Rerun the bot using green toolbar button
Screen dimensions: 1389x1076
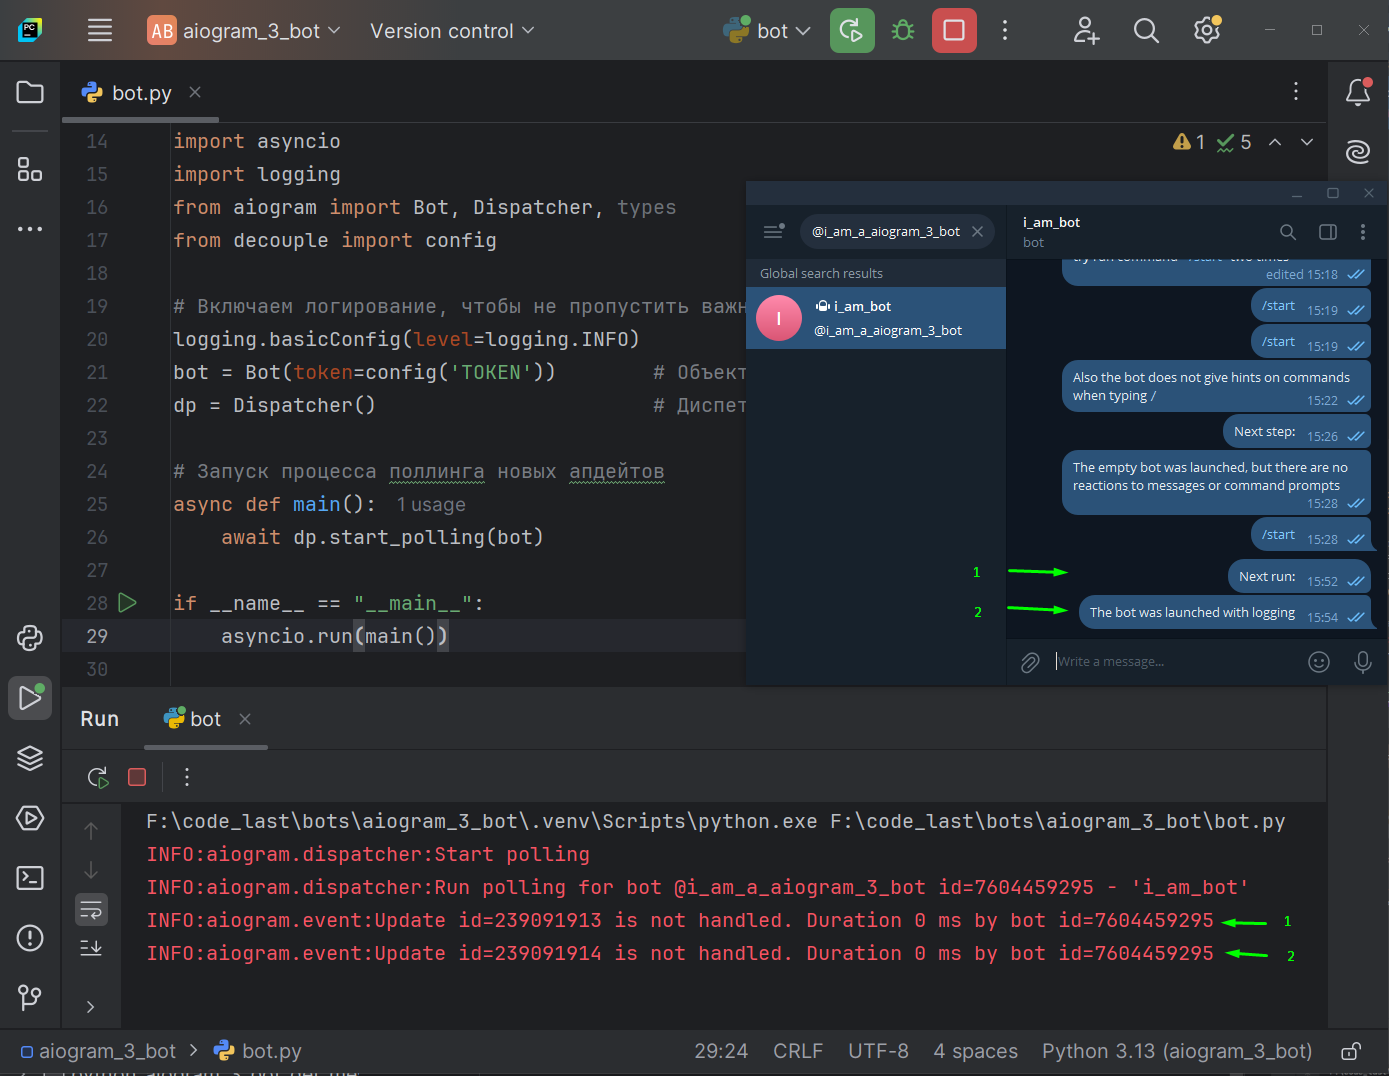pos(852,31)
